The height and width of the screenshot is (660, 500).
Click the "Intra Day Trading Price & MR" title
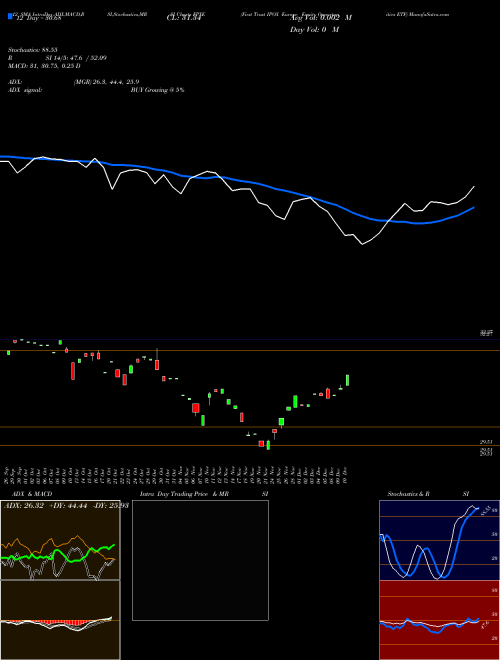coord(185,494)
